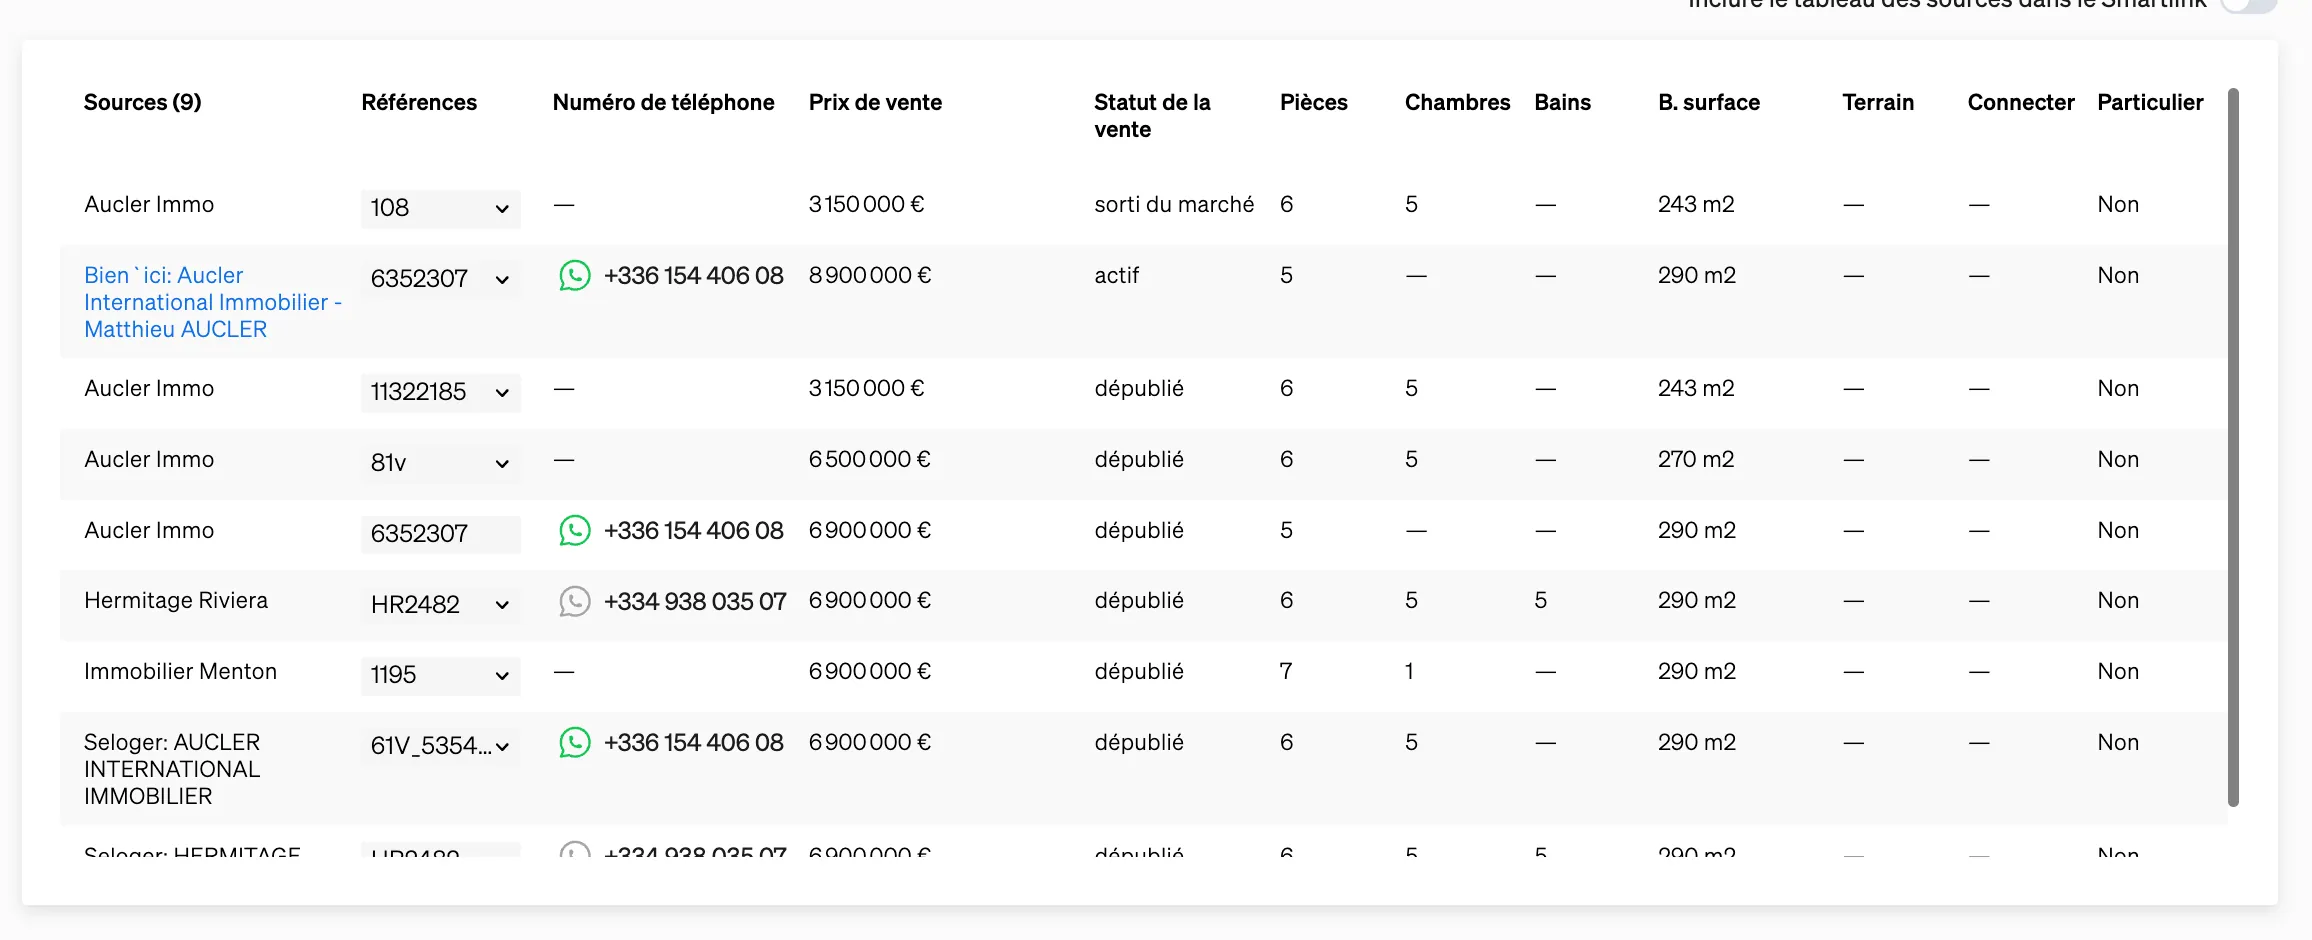Click the Chambres column header

coord(1457,102)
